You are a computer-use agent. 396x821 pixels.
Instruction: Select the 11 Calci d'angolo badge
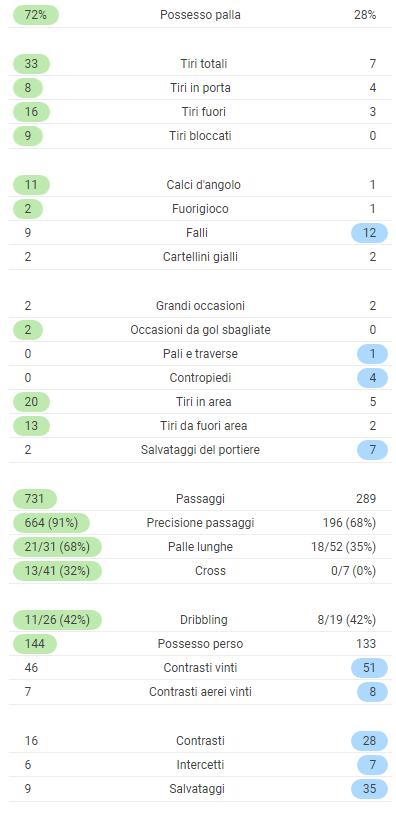click(x=31, y=185)
